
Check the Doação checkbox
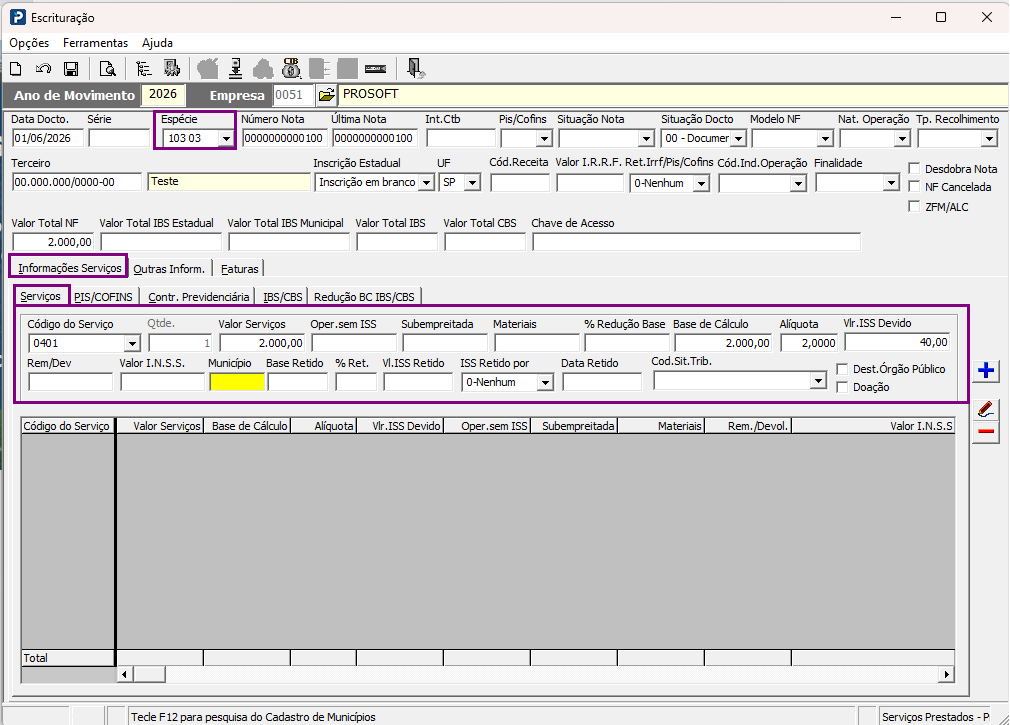point(842,387)
